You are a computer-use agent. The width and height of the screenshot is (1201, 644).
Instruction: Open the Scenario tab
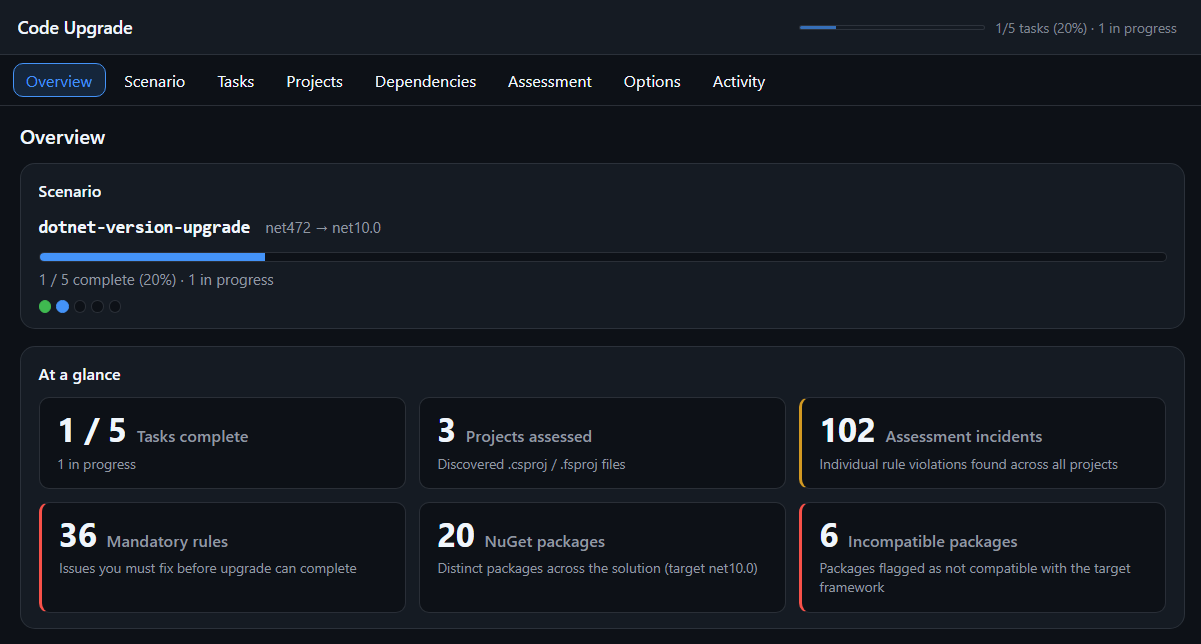(154, 81)
